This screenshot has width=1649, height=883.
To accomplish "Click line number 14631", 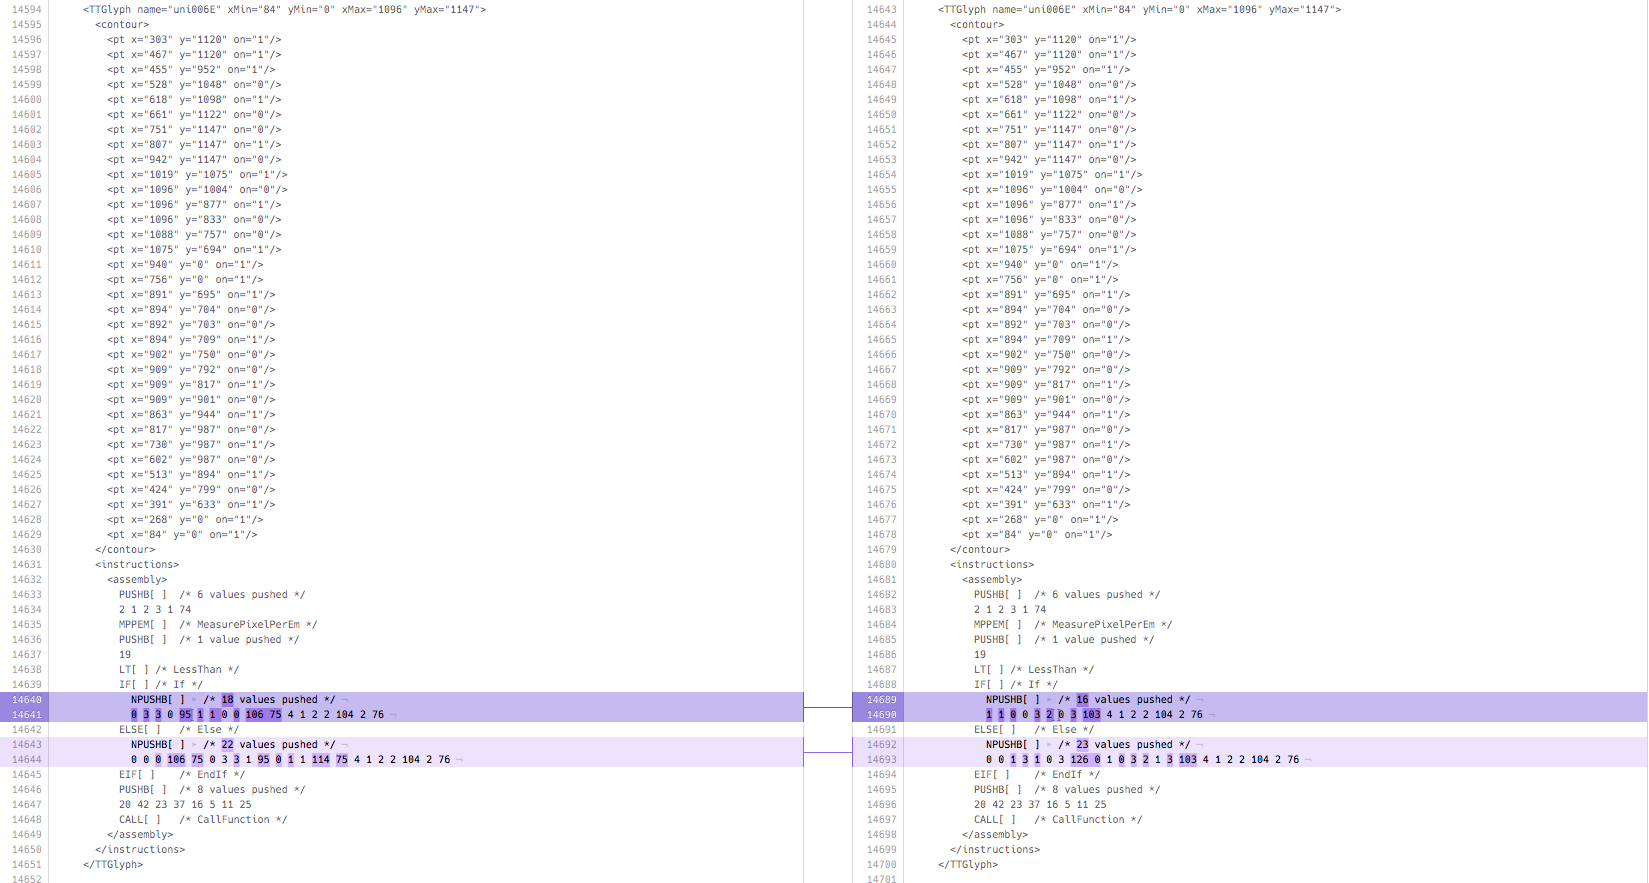I will [27, 565].
